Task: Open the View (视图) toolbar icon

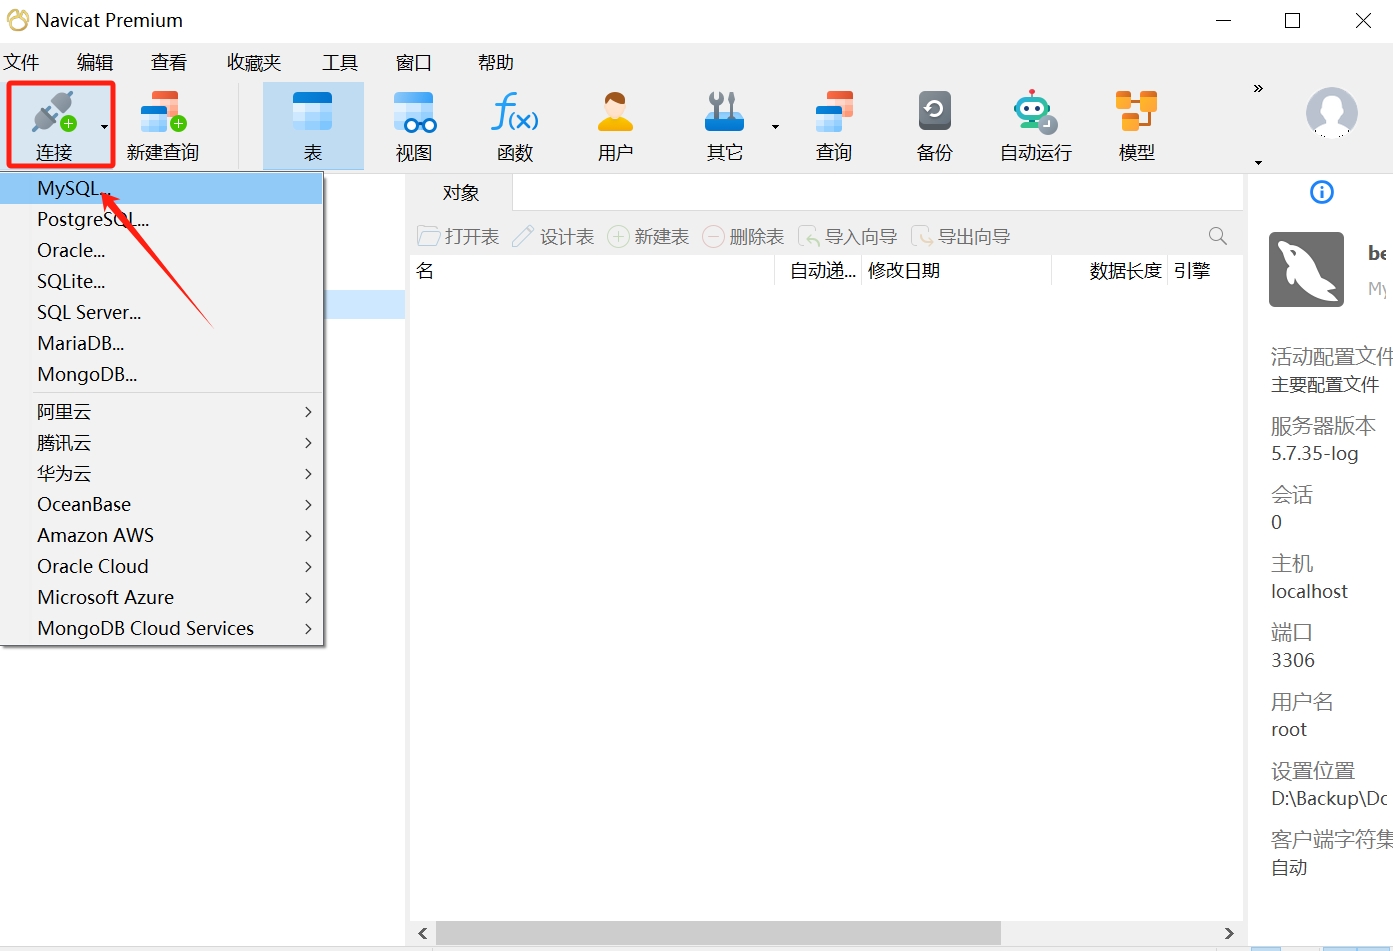Action: [x=414, y=112]
